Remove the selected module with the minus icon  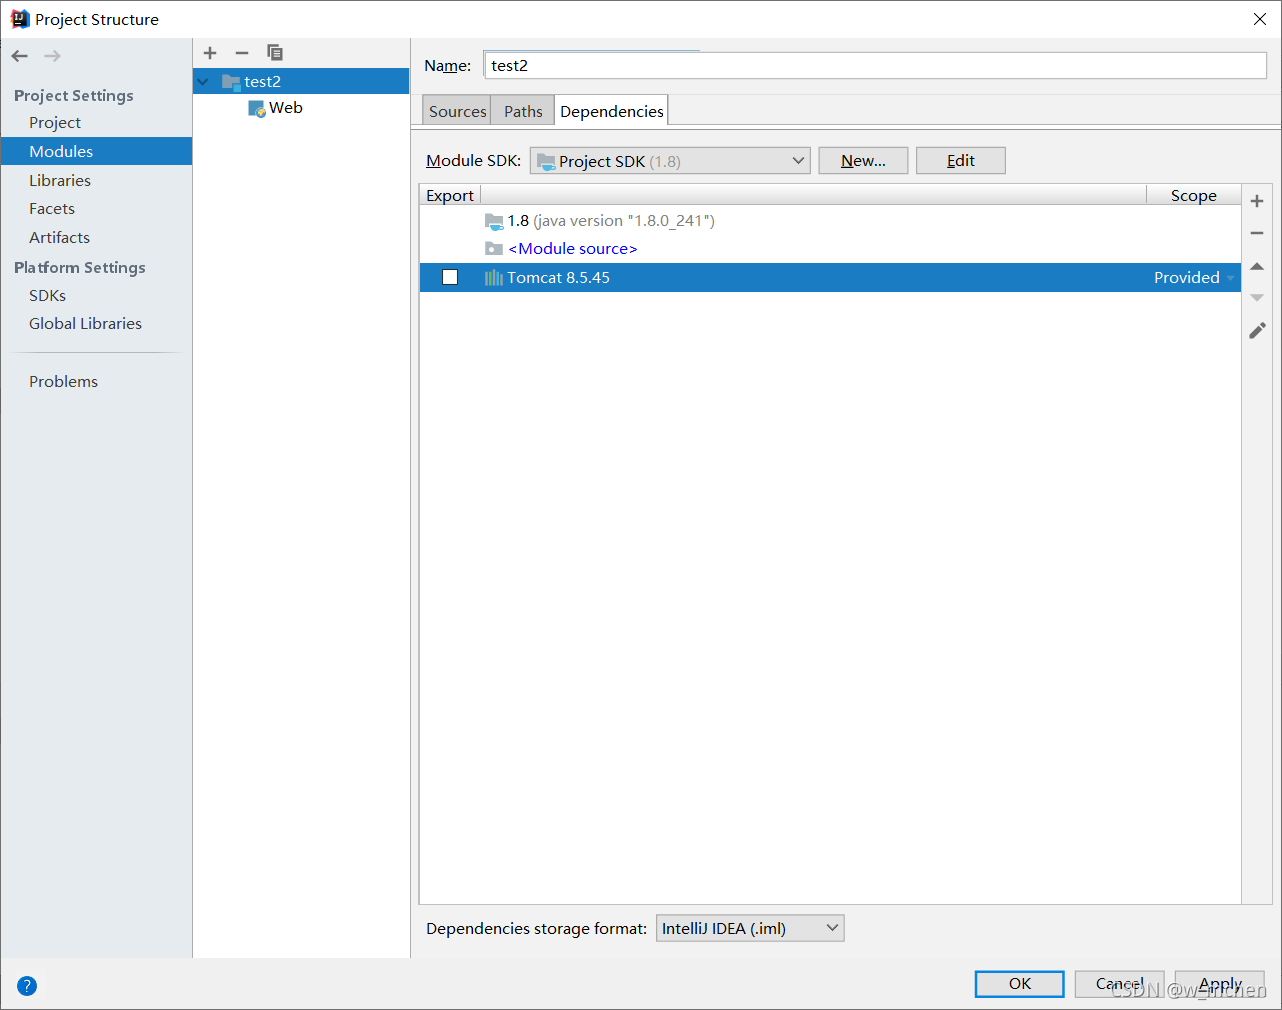242,53
